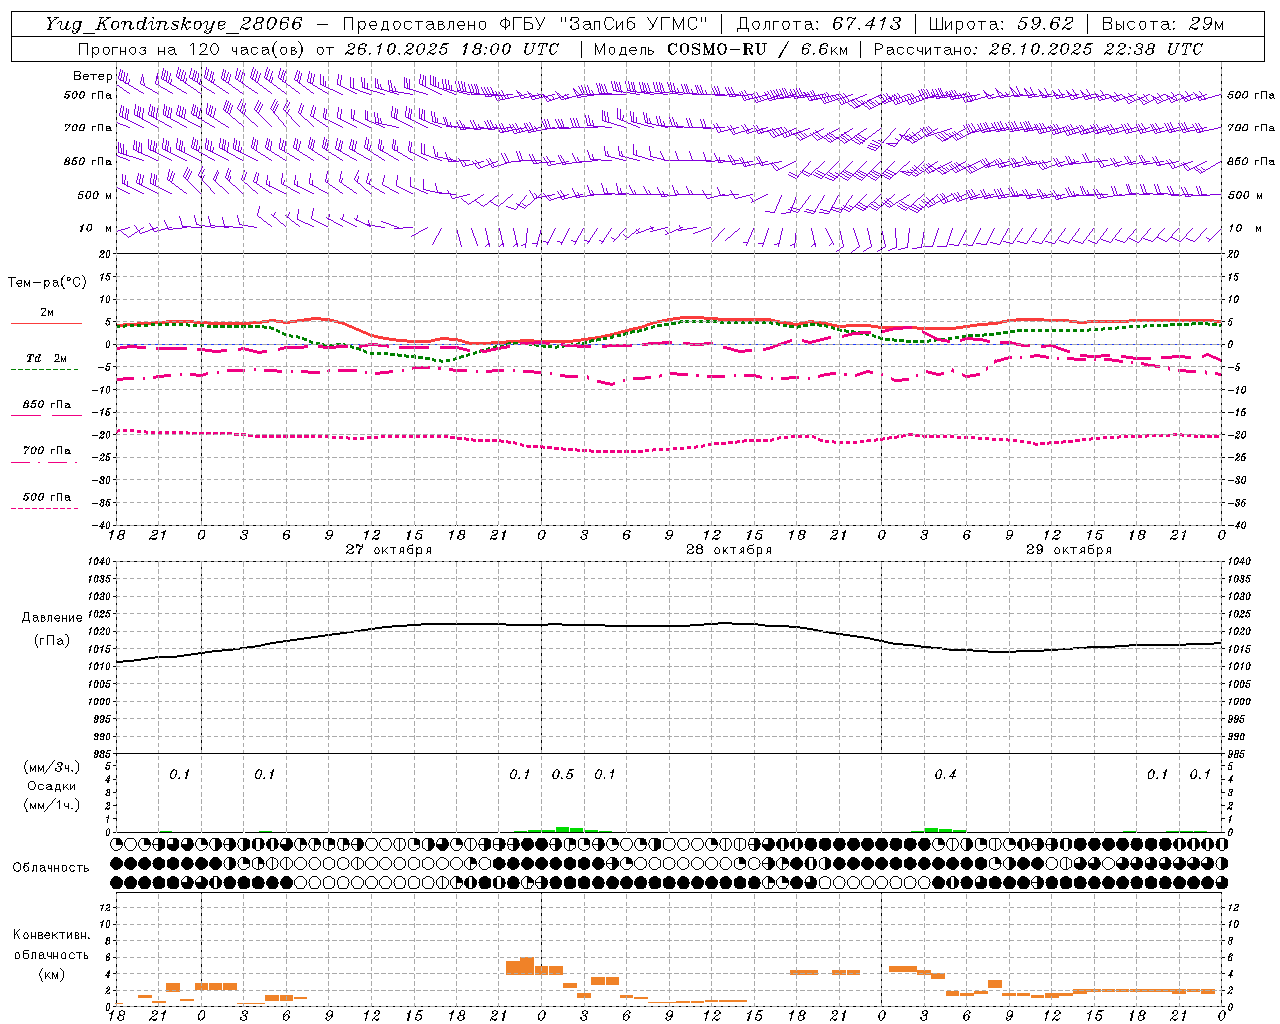Select the station title Yug_Kondinskoye_28066
Image resolution: width=1280 pixels, height=1024 pixels.
pyautogui.click(x=173, y=24)
